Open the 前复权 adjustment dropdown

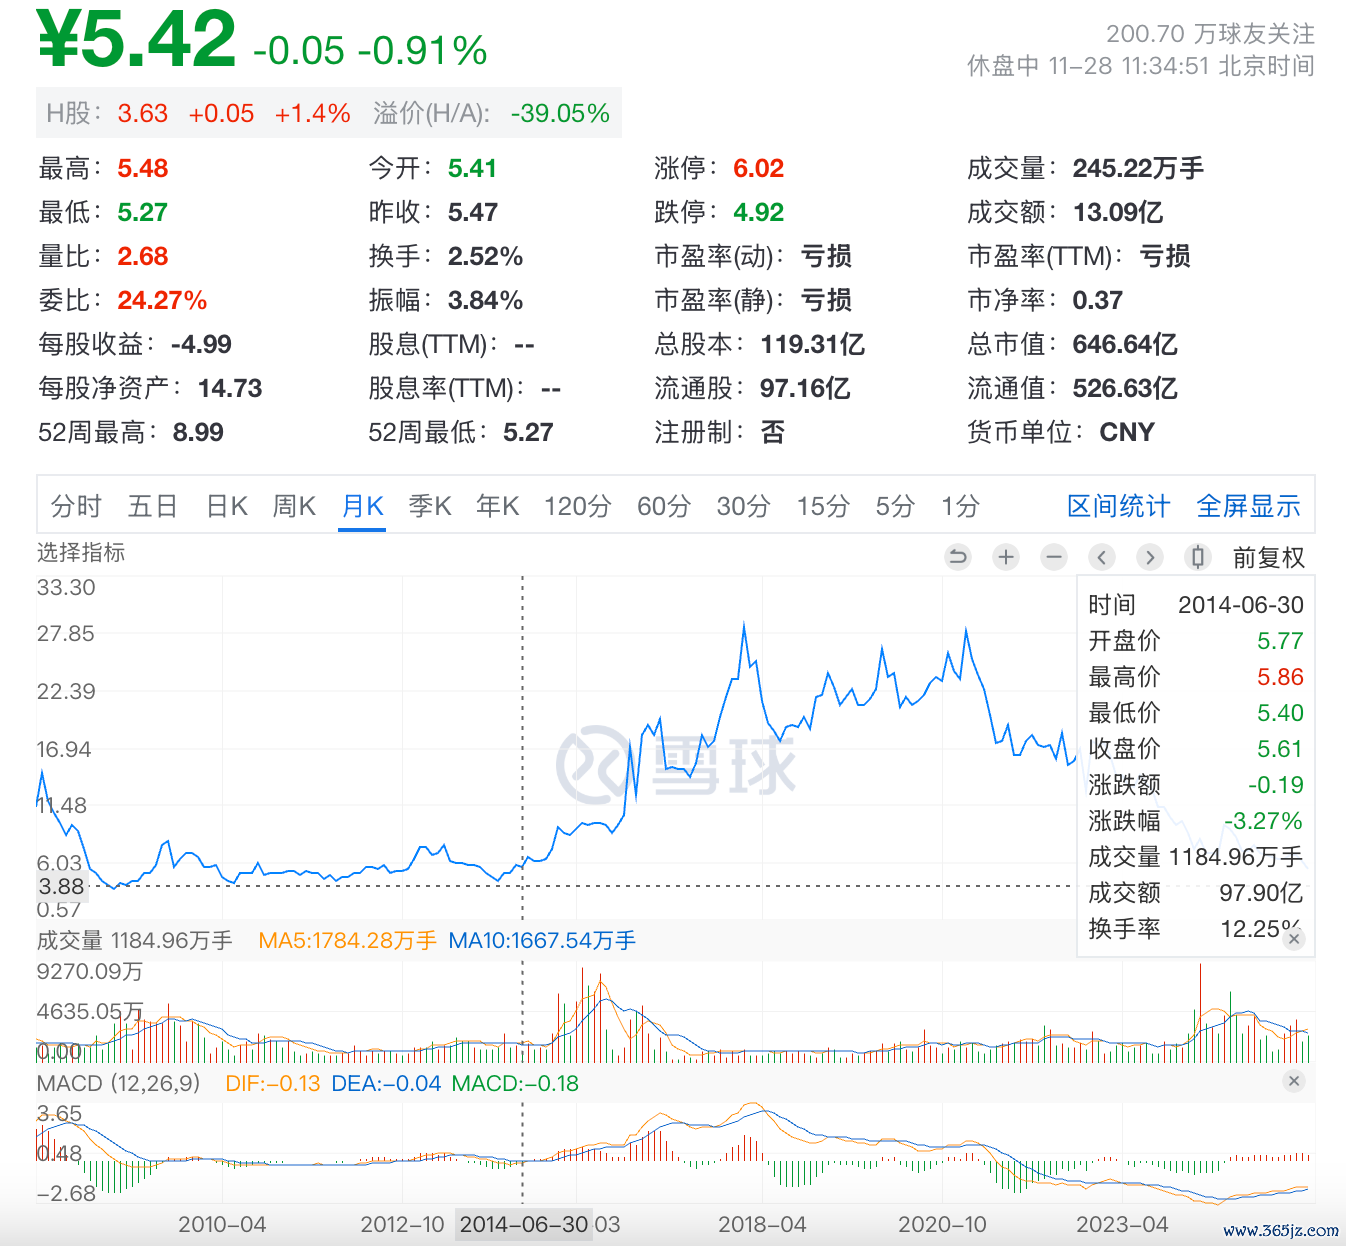tap(1268, 558)
